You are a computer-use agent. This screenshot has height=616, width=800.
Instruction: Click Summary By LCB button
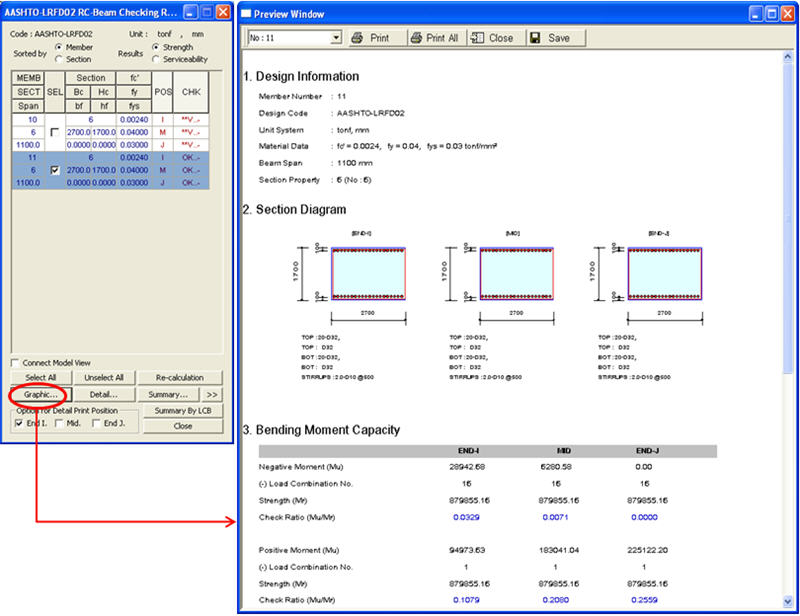pyautogui.click(x=182, y=410)
